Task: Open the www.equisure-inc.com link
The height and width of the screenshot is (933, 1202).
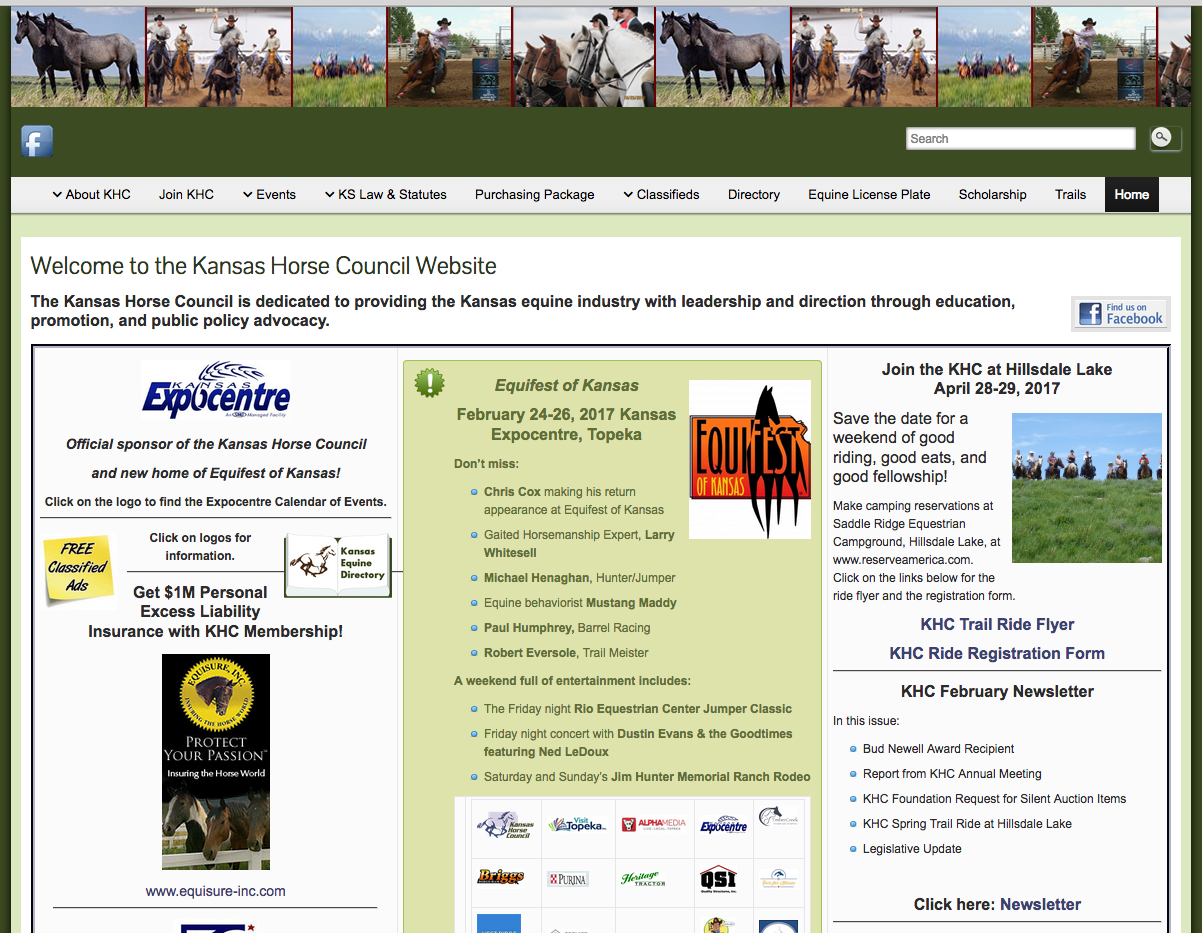Action: (x=216, y=891)
